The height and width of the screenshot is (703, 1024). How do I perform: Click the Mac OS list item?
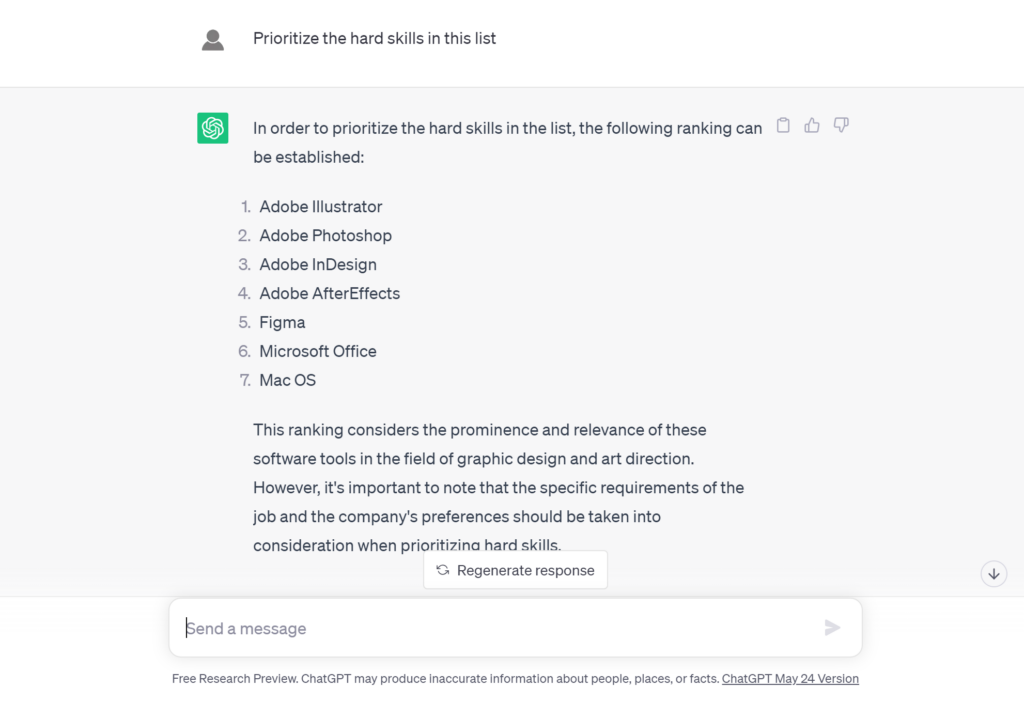287,380
